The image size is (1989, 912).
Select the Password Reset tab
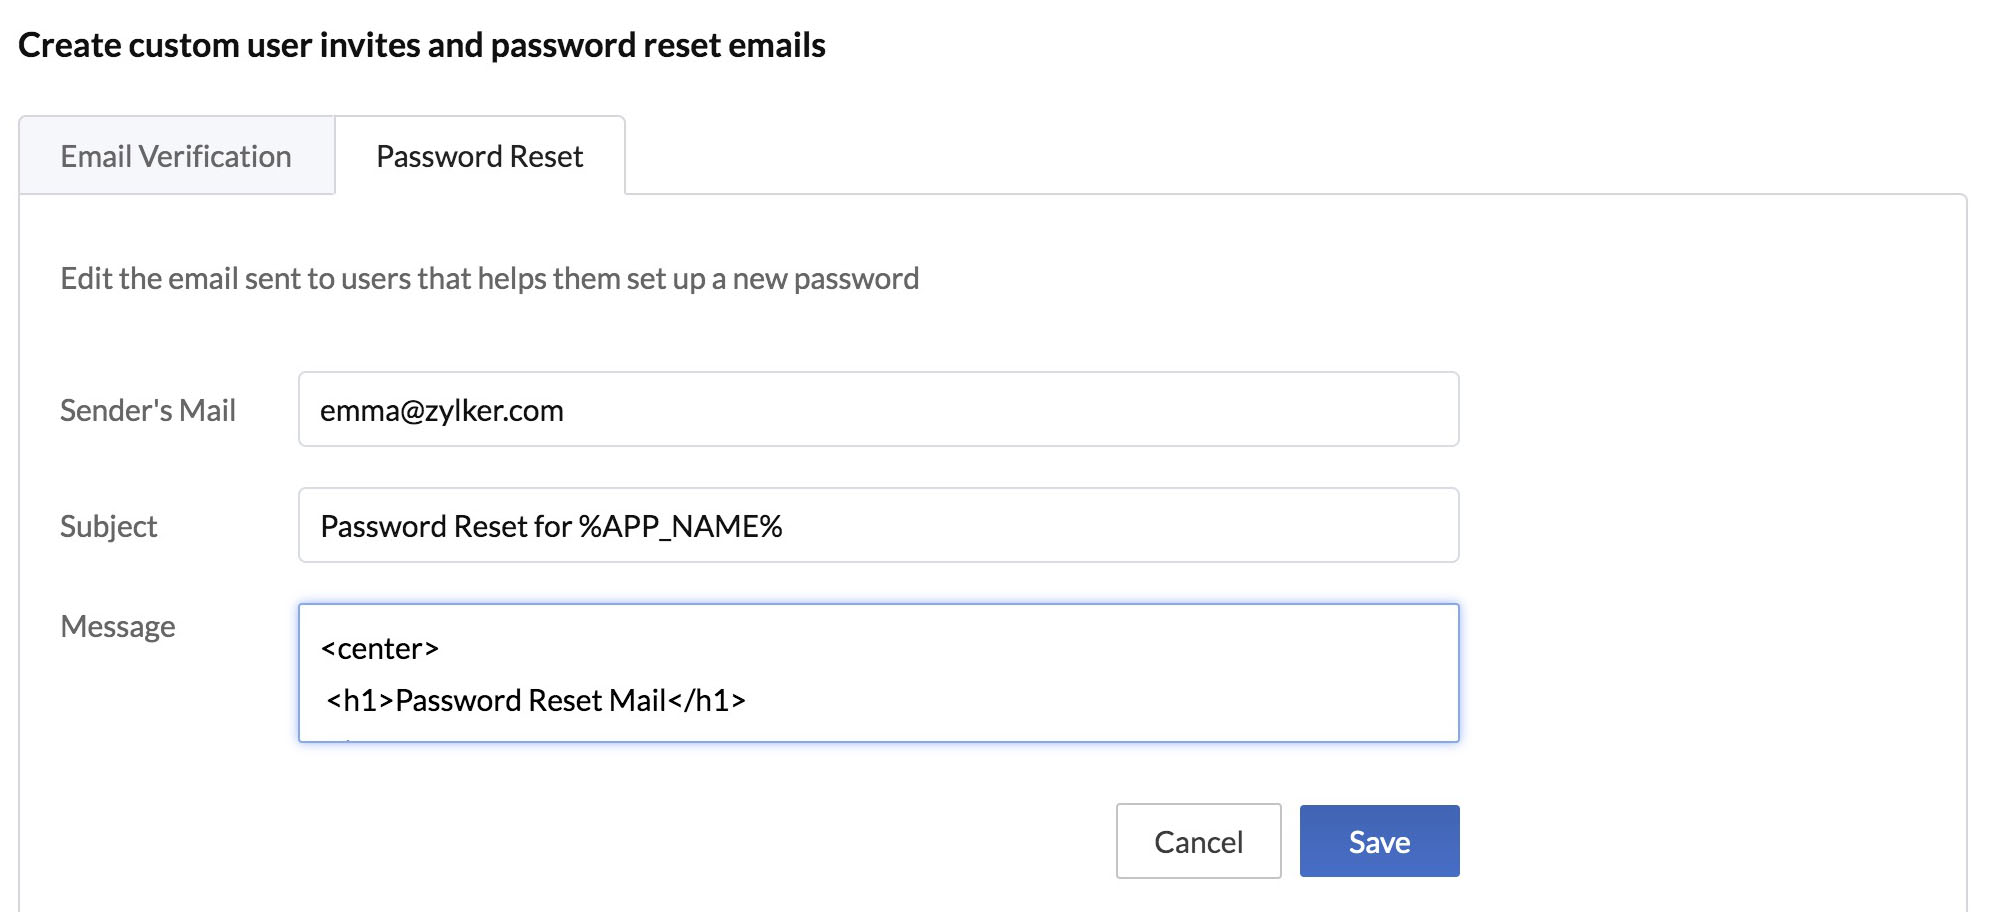[x=479, y=156]
